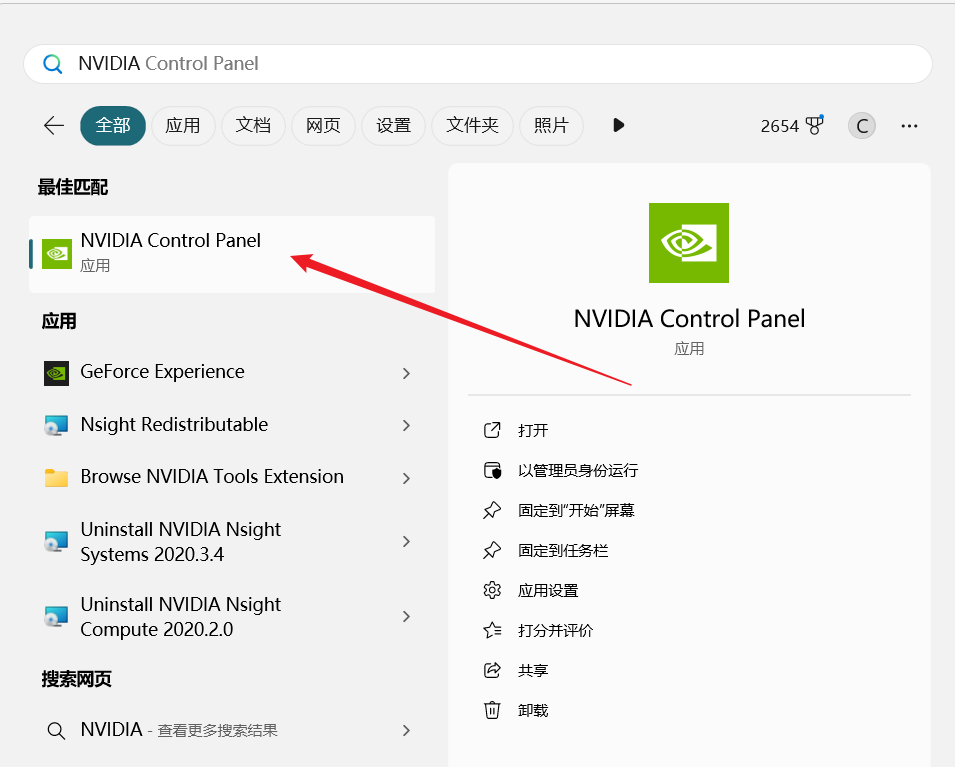Select NVIDIA - 查看更多搜索结果 text

point(179,730)
